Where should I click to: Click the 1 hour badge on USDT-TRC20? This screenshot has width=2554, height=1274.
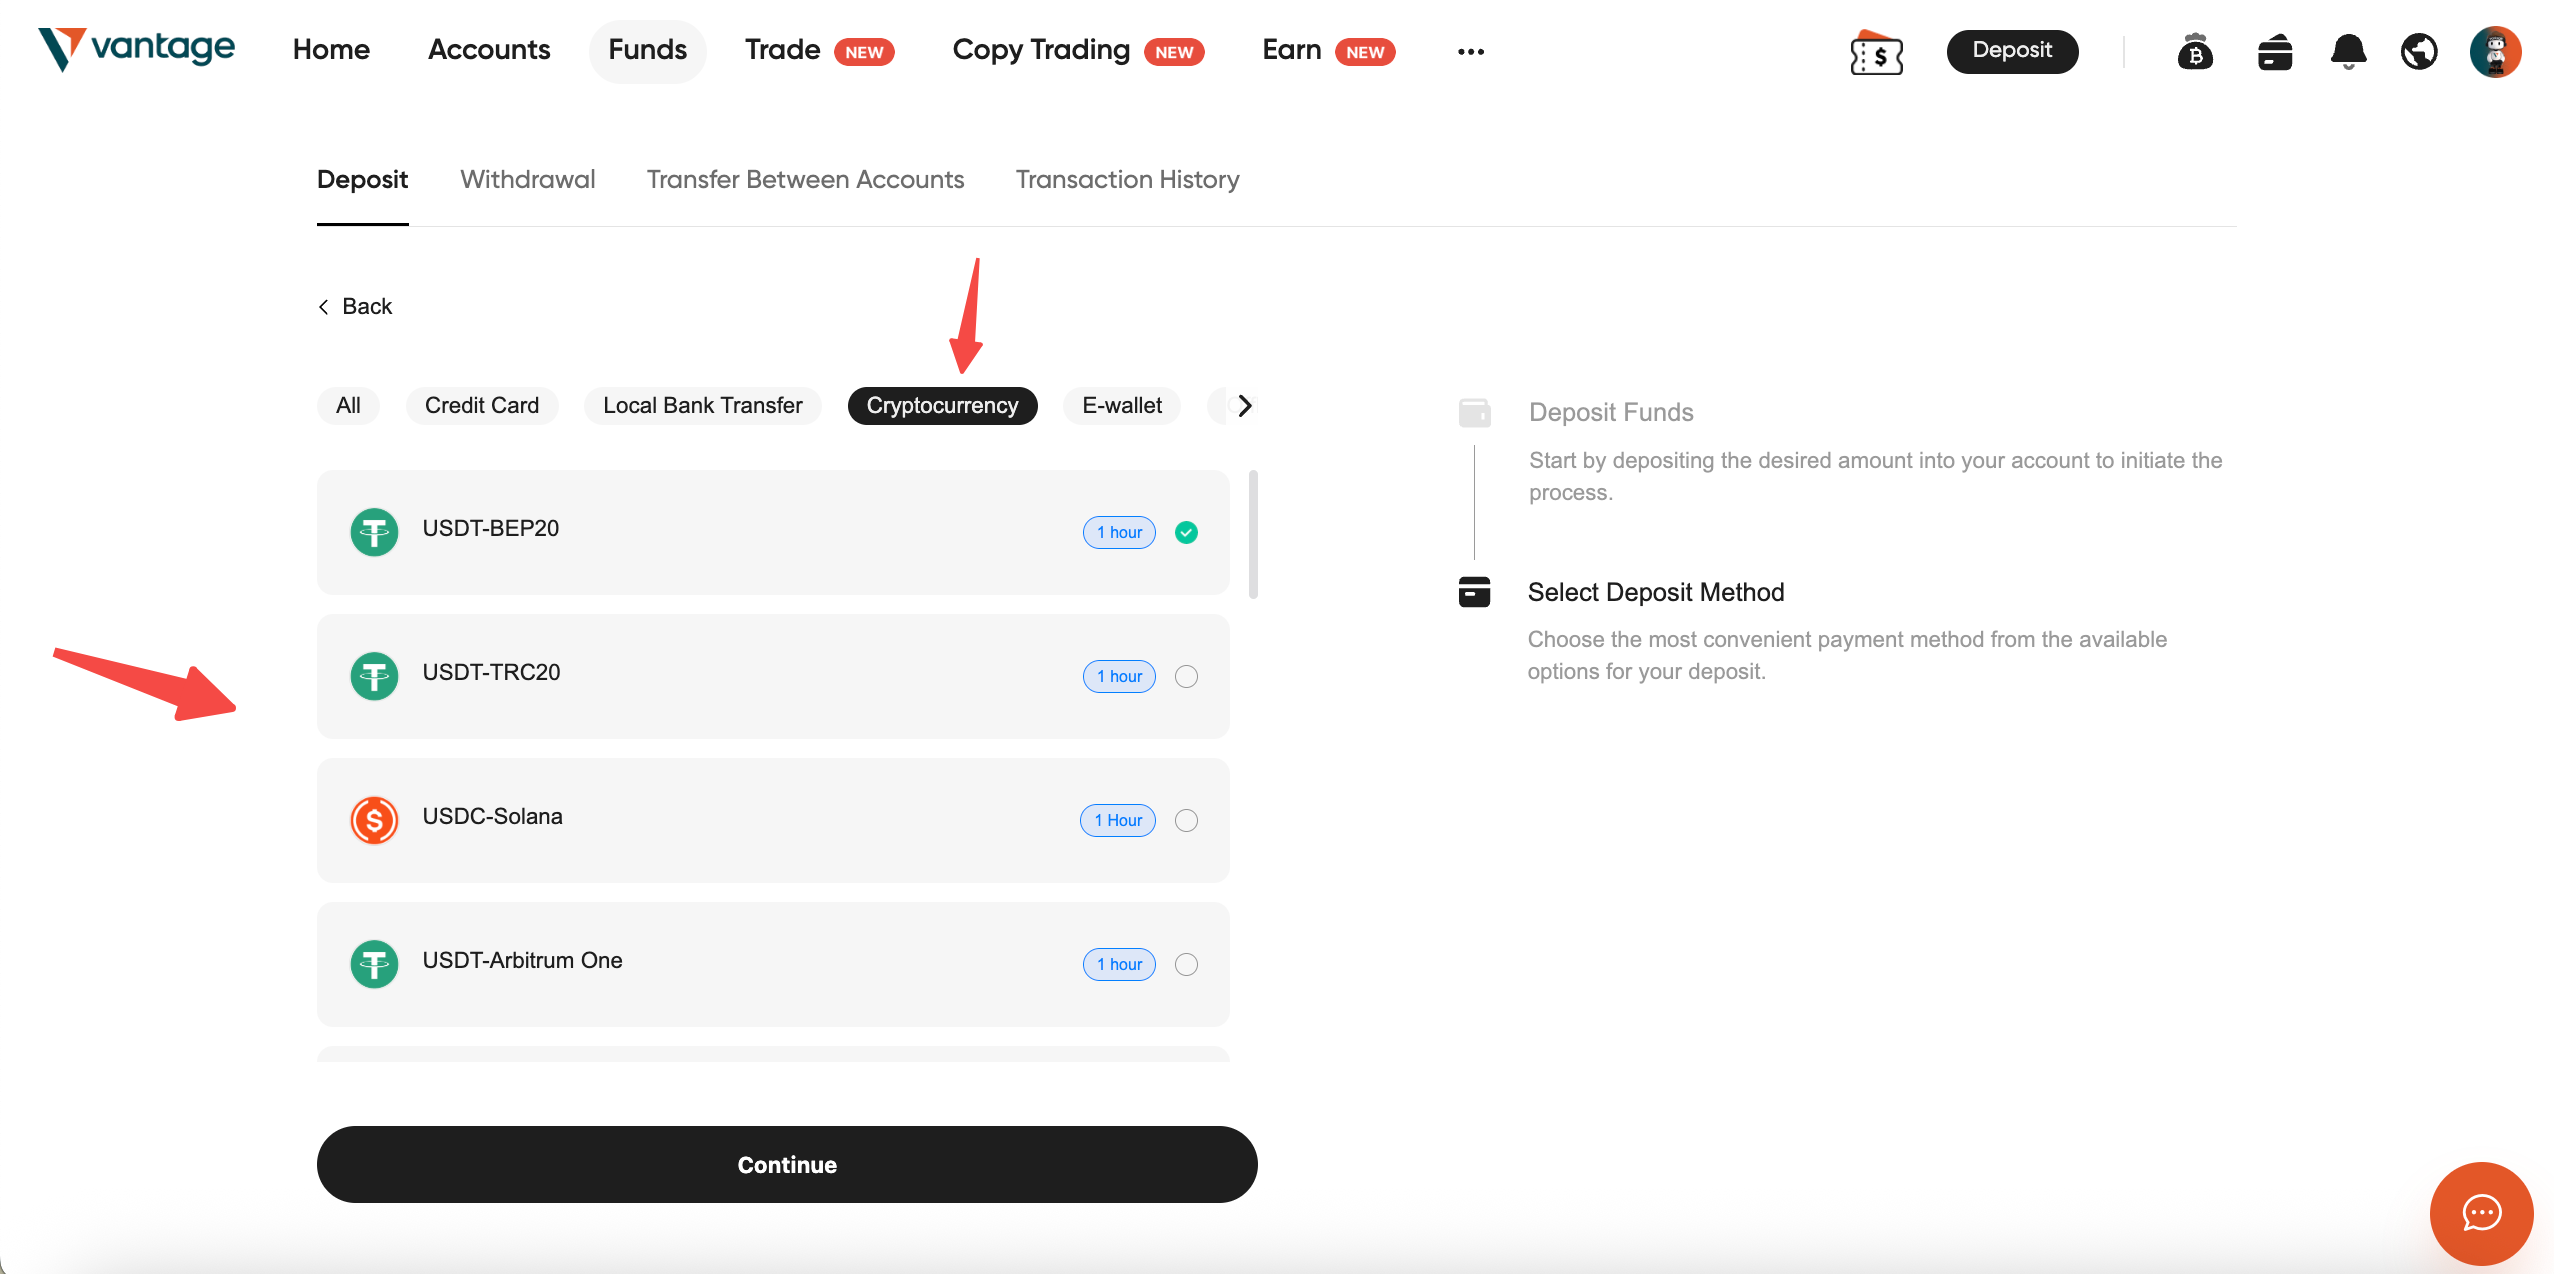(1119, 676)
